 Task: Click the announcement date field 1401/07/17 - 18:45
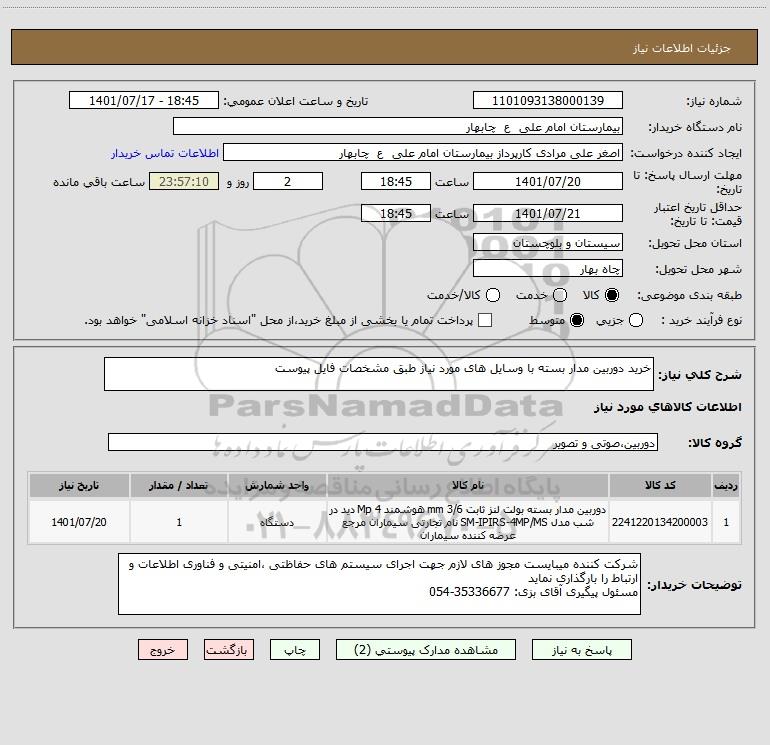pyautogui.click(x=144, y=101)
